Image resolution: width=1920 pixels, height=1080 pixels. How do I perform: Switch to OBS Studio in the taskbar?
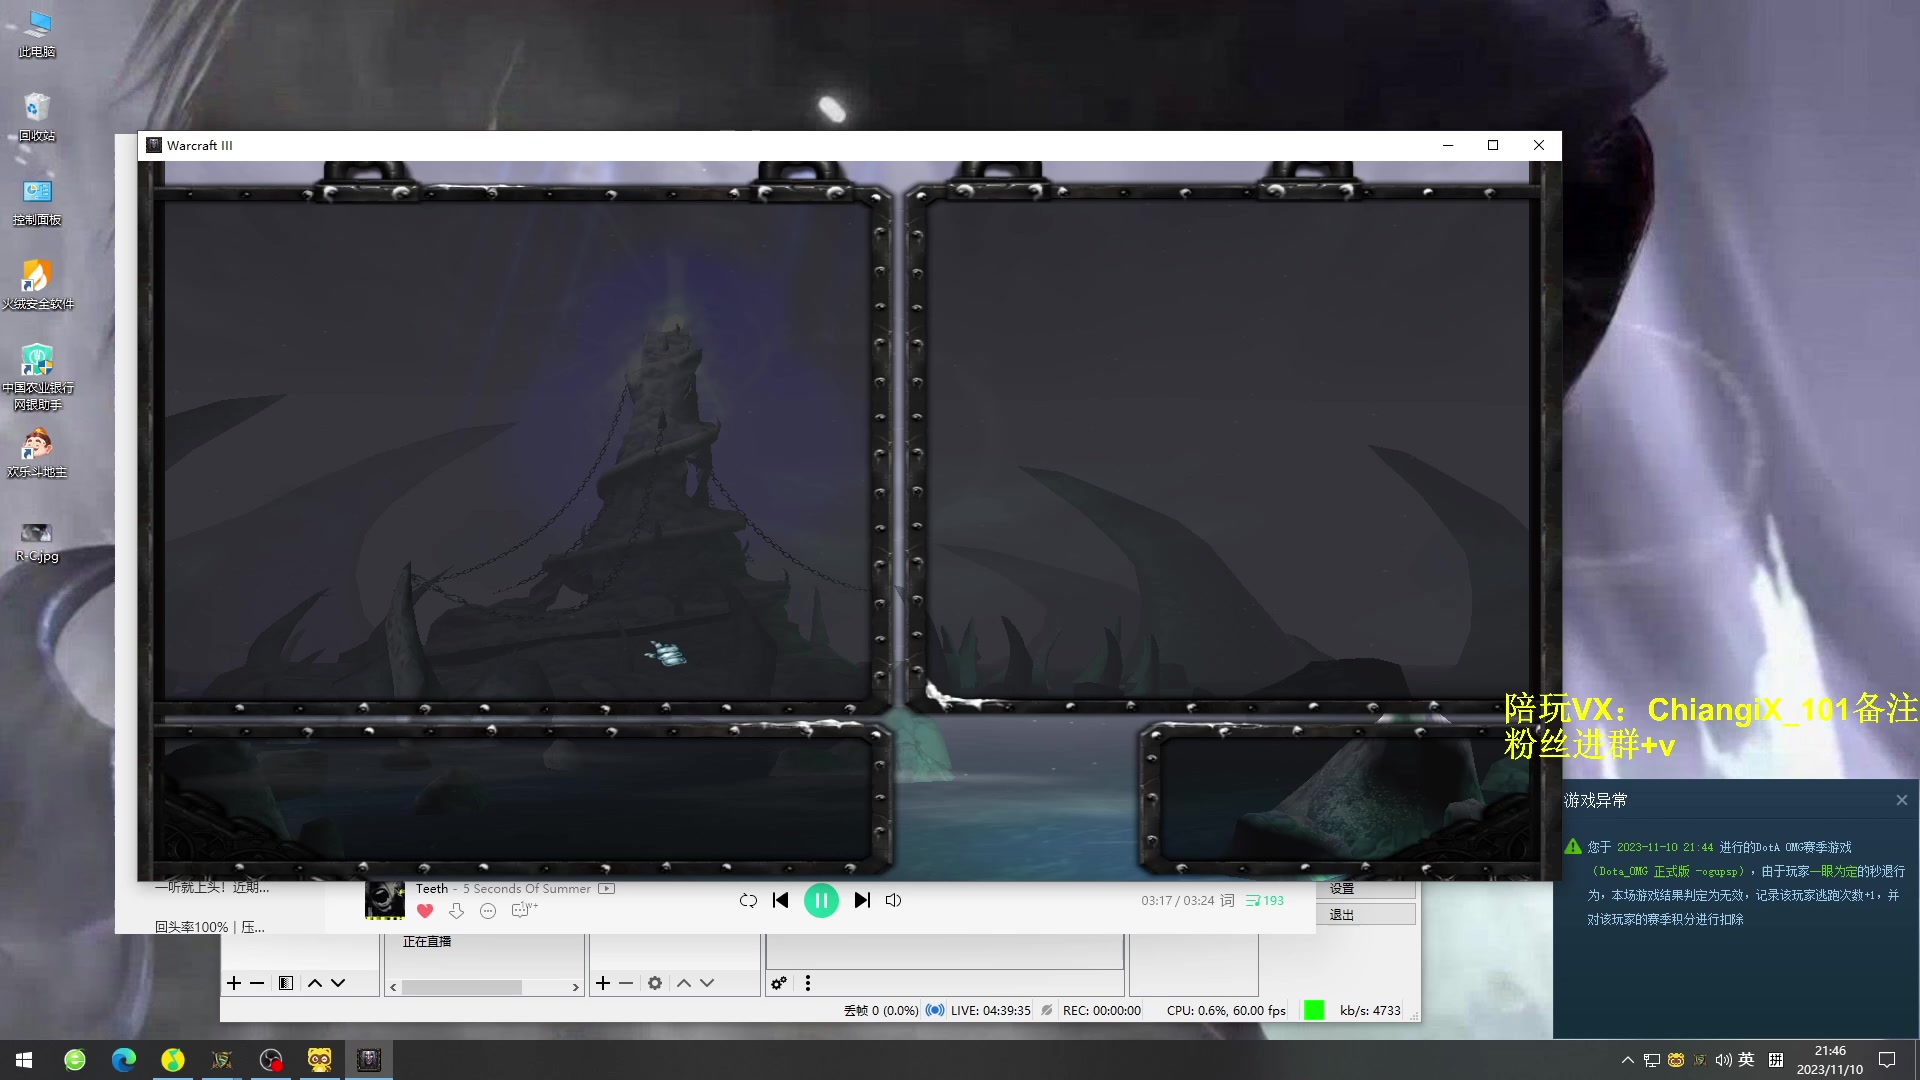point(271,1060)
